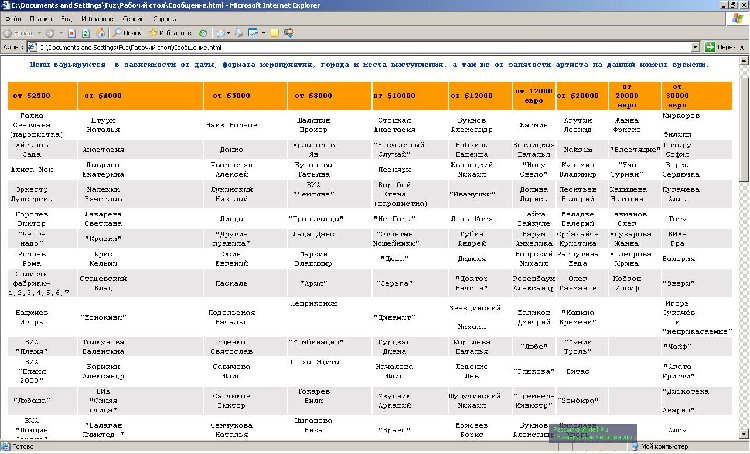Click the 'от $20000' column header
The image size is (750, 454).
(582, 96)
